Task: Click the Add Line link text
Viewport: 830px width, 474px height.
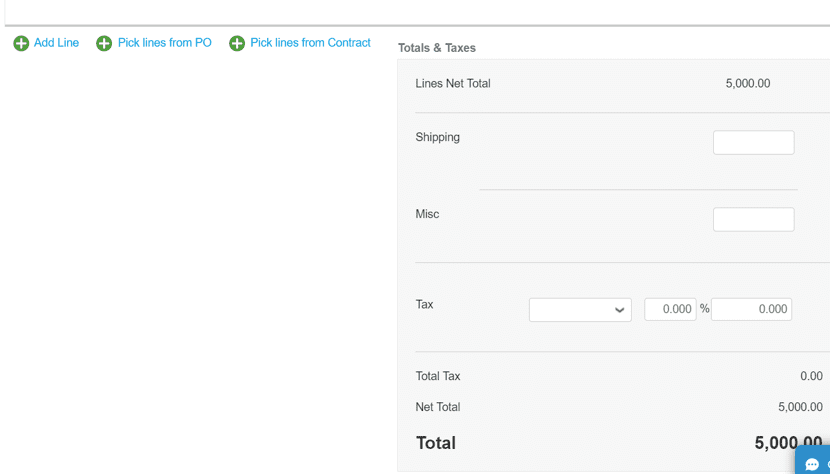Action: (x=56, y=43)
